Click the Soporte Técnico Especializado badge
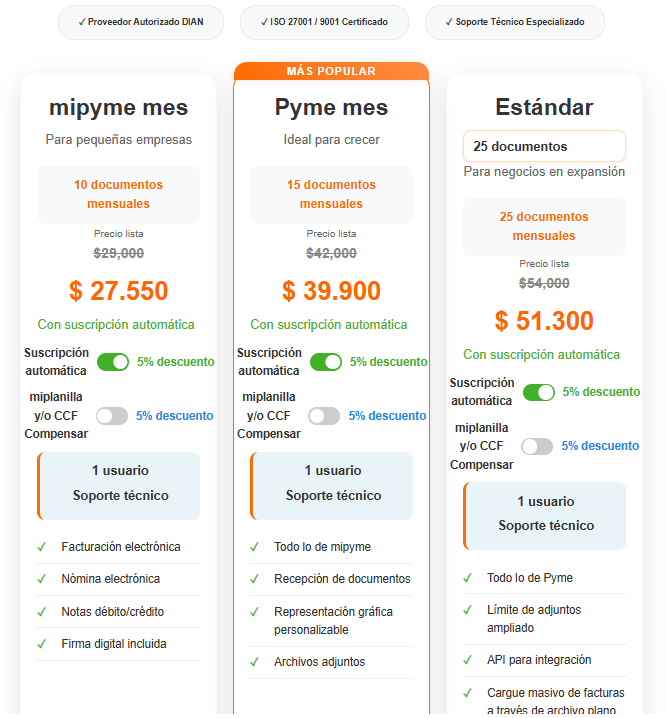The height and width of the screenshot is (718, 666). click(514, 22)
